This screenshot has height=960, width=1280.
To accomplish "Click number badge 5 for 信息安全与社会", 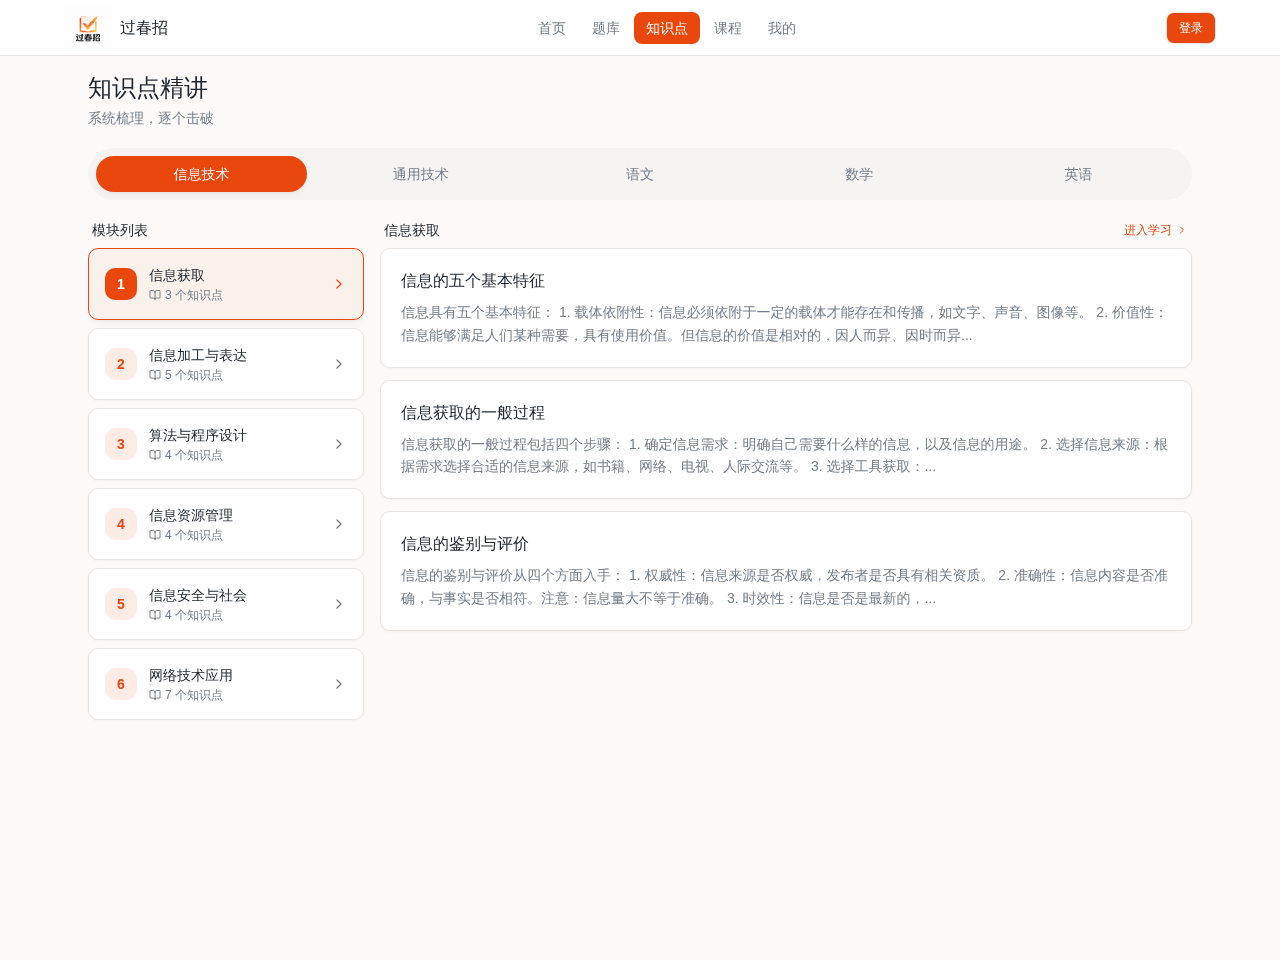I will click(x=121, y=604).
